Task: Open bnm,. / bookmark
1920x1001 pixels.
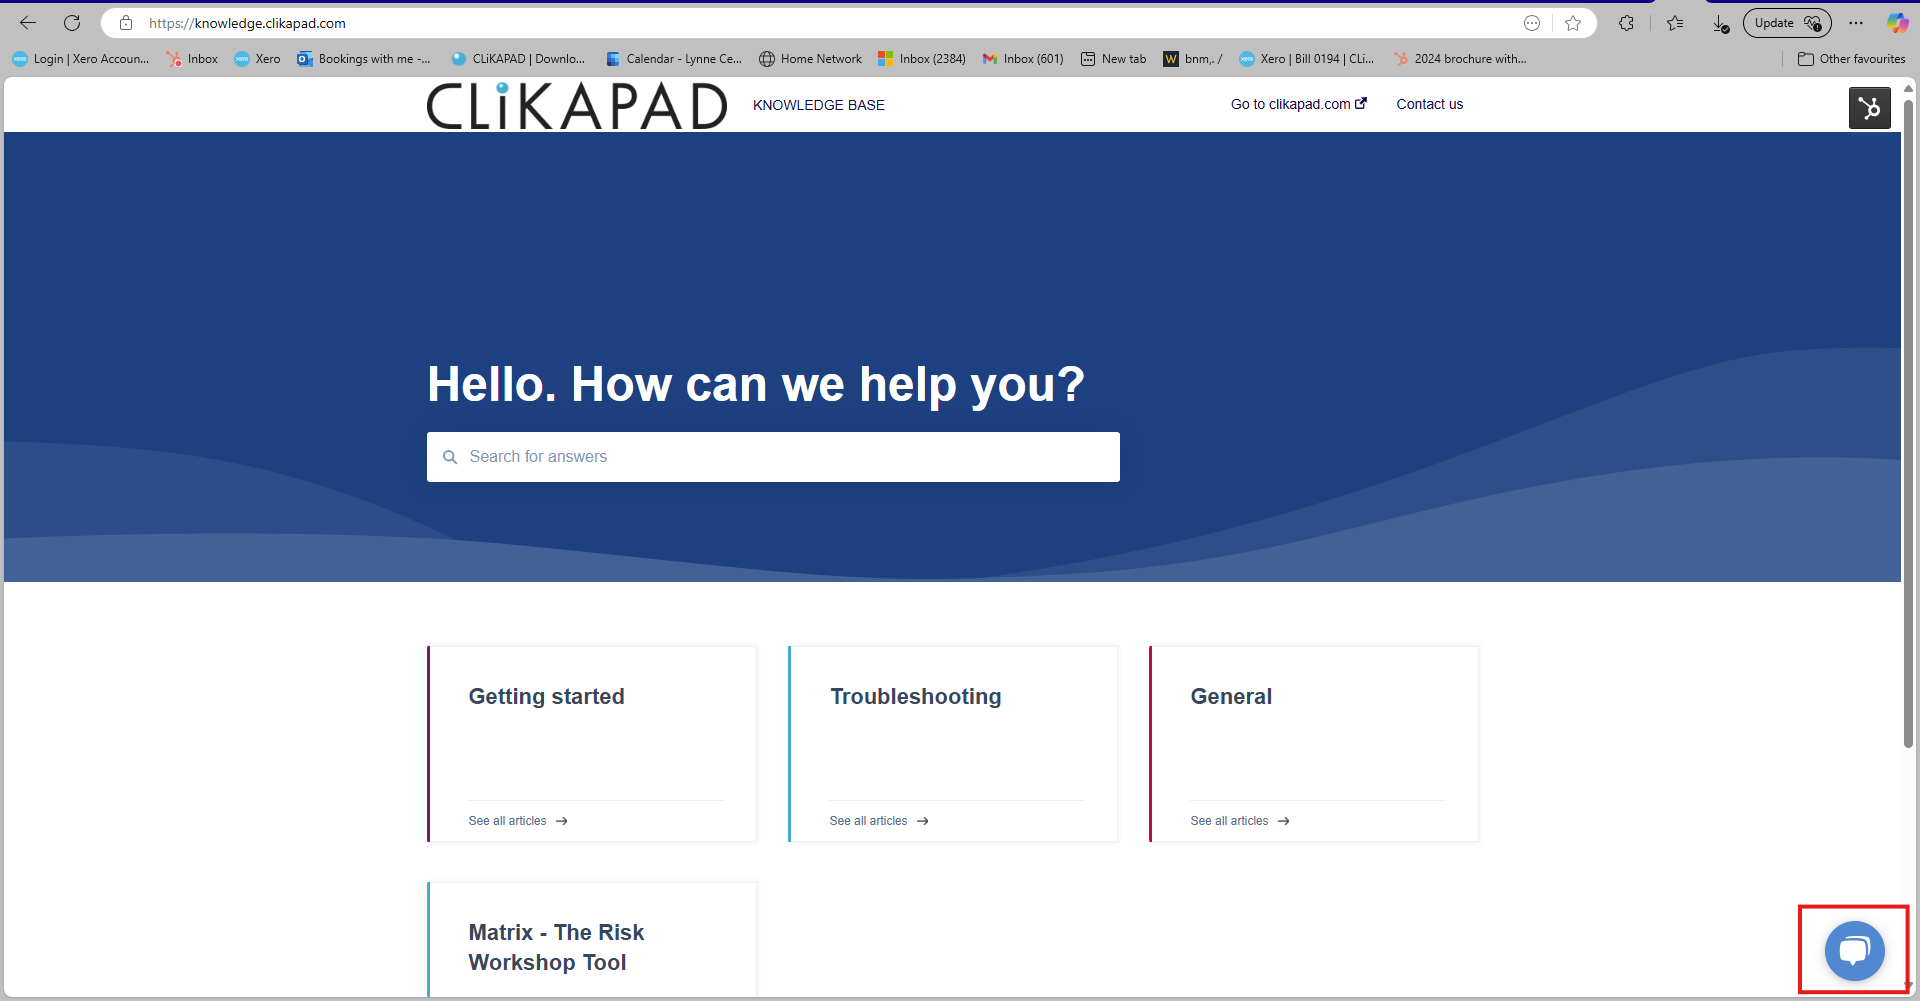Action: pos(1193,59)
